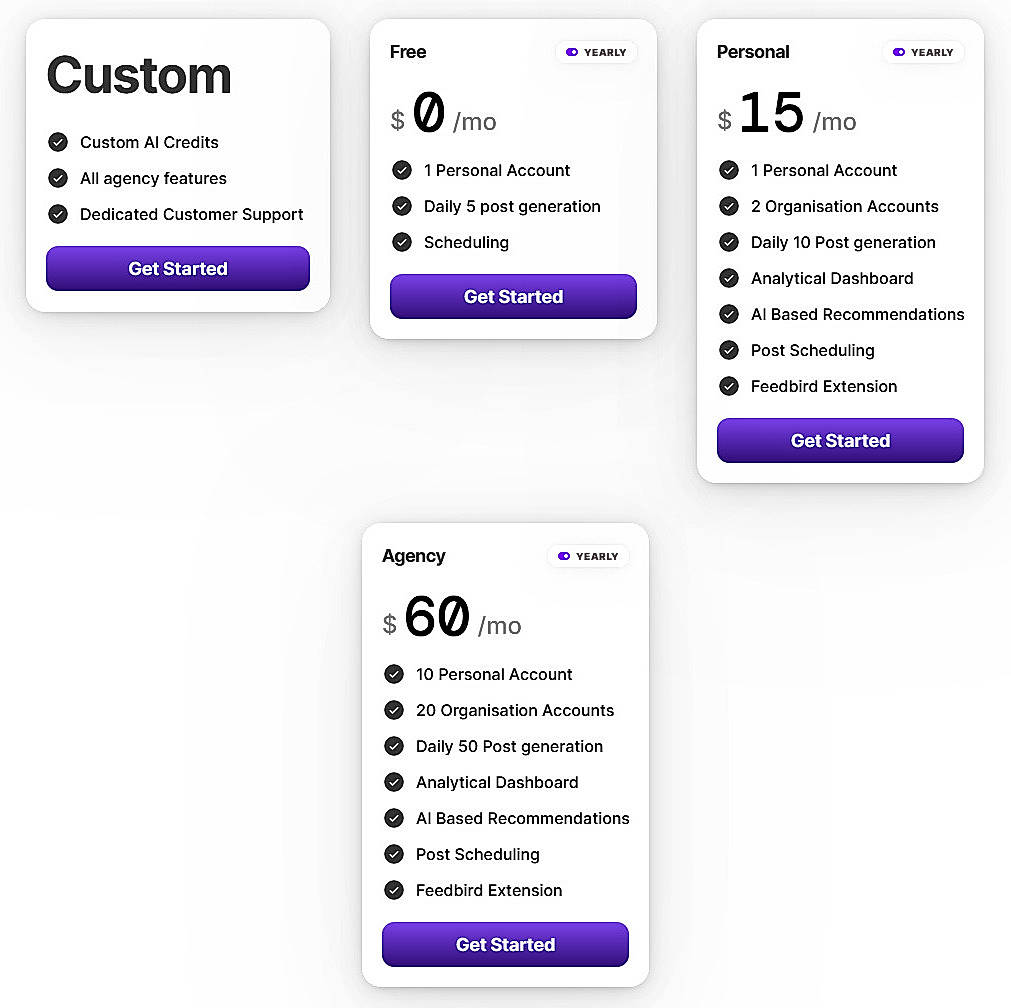Click Get Started under the Custom plan
This screenshot has height=1008, width=1011.
tap(177, 268)
